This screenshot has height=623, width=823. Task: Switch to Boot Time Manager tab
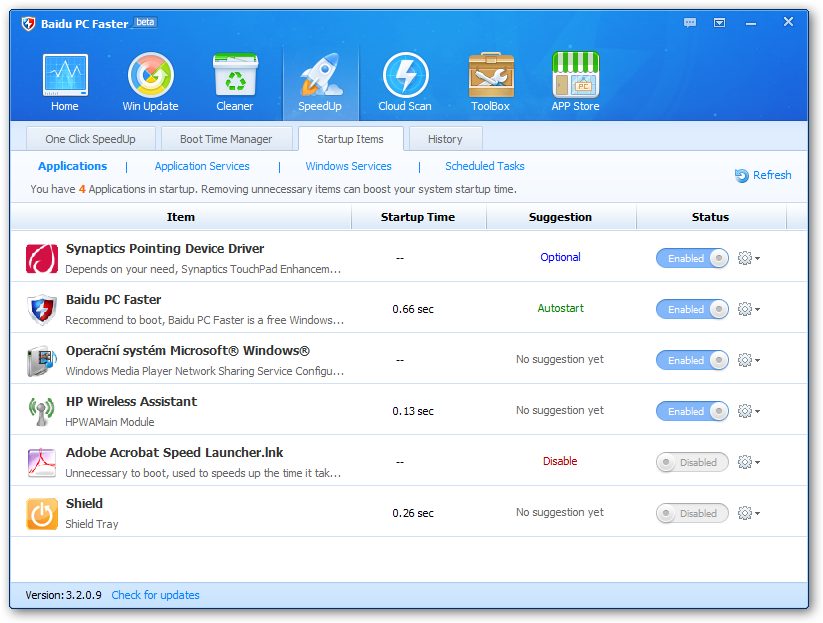coord(226,139)
